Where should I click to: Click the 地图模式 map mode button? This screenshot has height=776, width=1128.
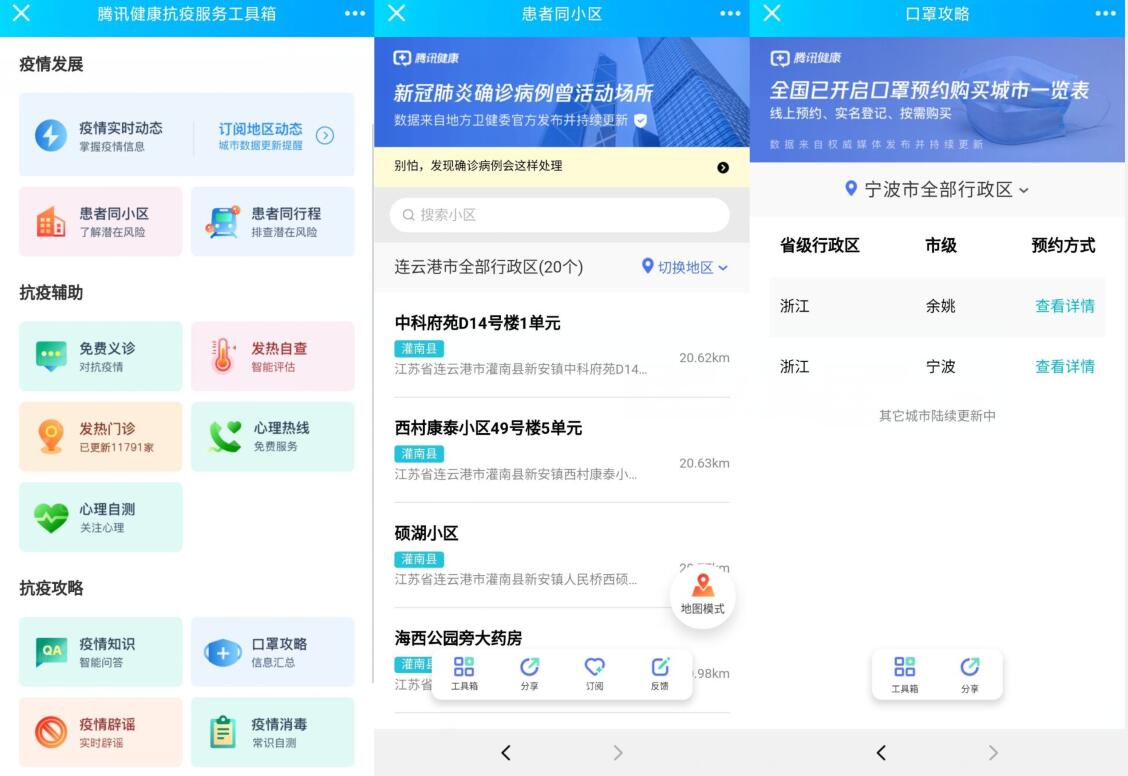click(703, 595)
